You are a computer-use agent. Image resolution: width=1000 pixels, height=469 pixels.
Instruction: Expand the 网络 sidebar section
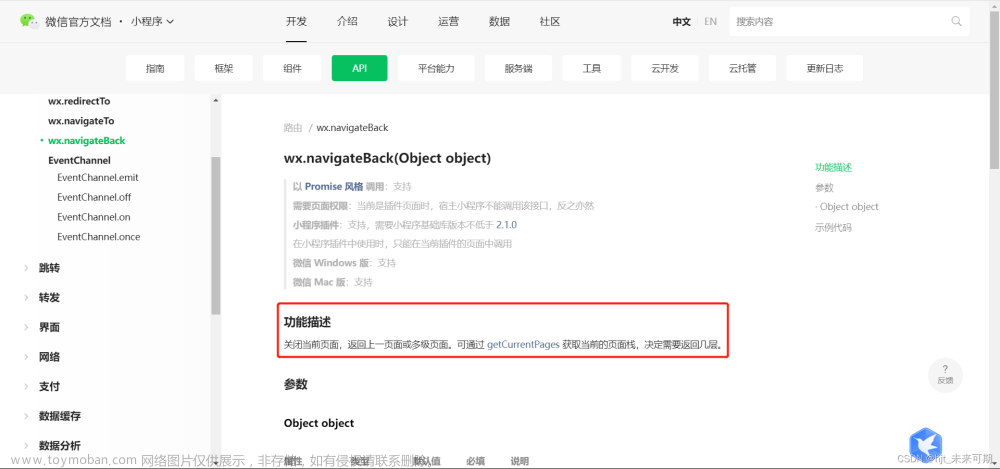click(x=49, y=357)
